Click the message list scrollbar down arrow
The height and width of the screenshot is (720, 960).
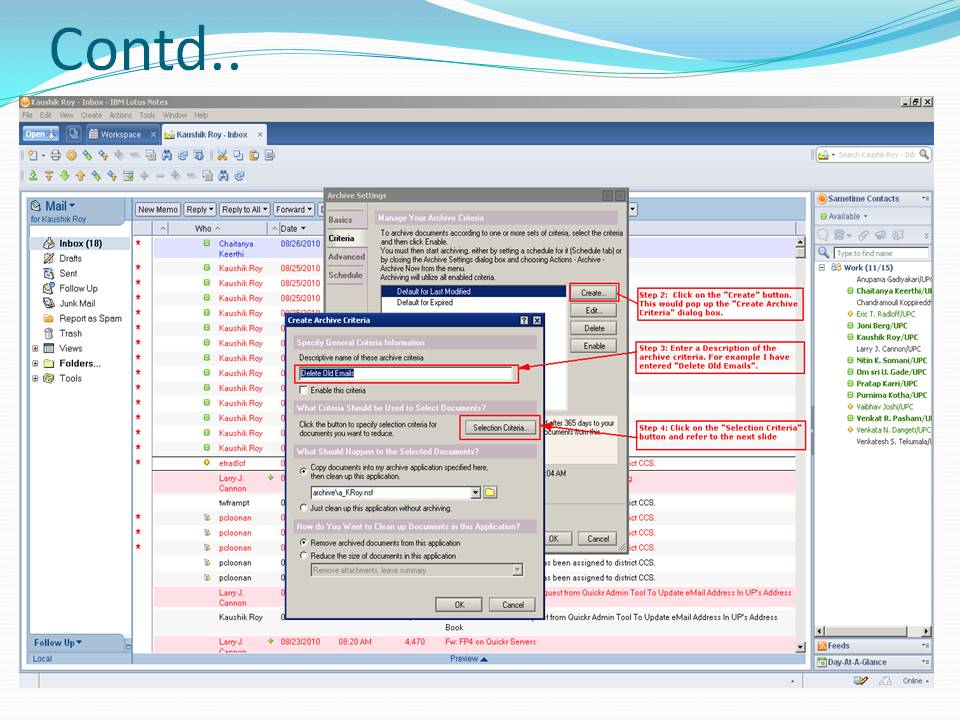click(x=800, y=647)
